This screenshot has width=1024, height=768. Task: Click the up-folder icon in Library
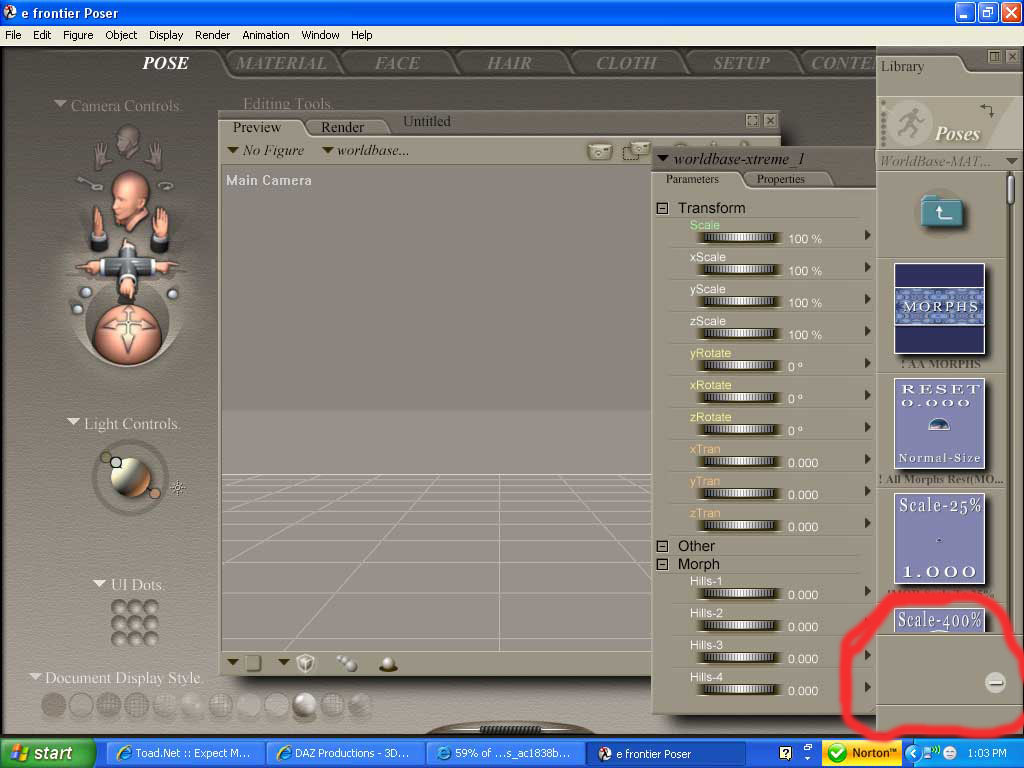click(940, 211)
